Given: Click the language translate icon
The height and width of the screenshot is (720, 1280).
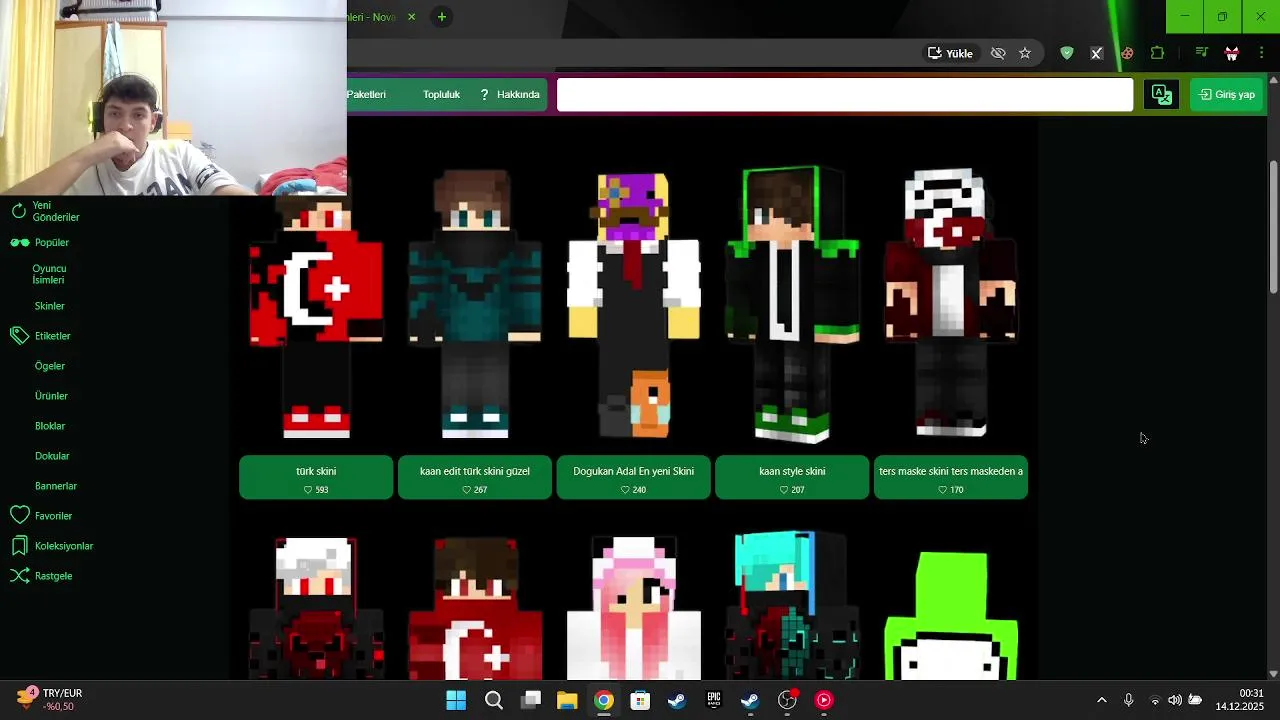Looking at the screenshot, I should click(x=1161, y=94).
